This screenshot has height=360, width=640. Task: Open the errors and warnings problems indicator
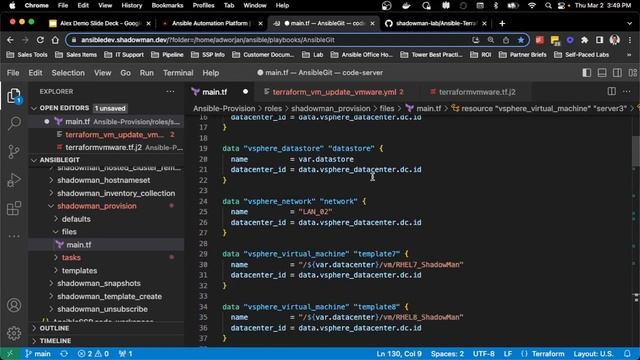[93, 353]
